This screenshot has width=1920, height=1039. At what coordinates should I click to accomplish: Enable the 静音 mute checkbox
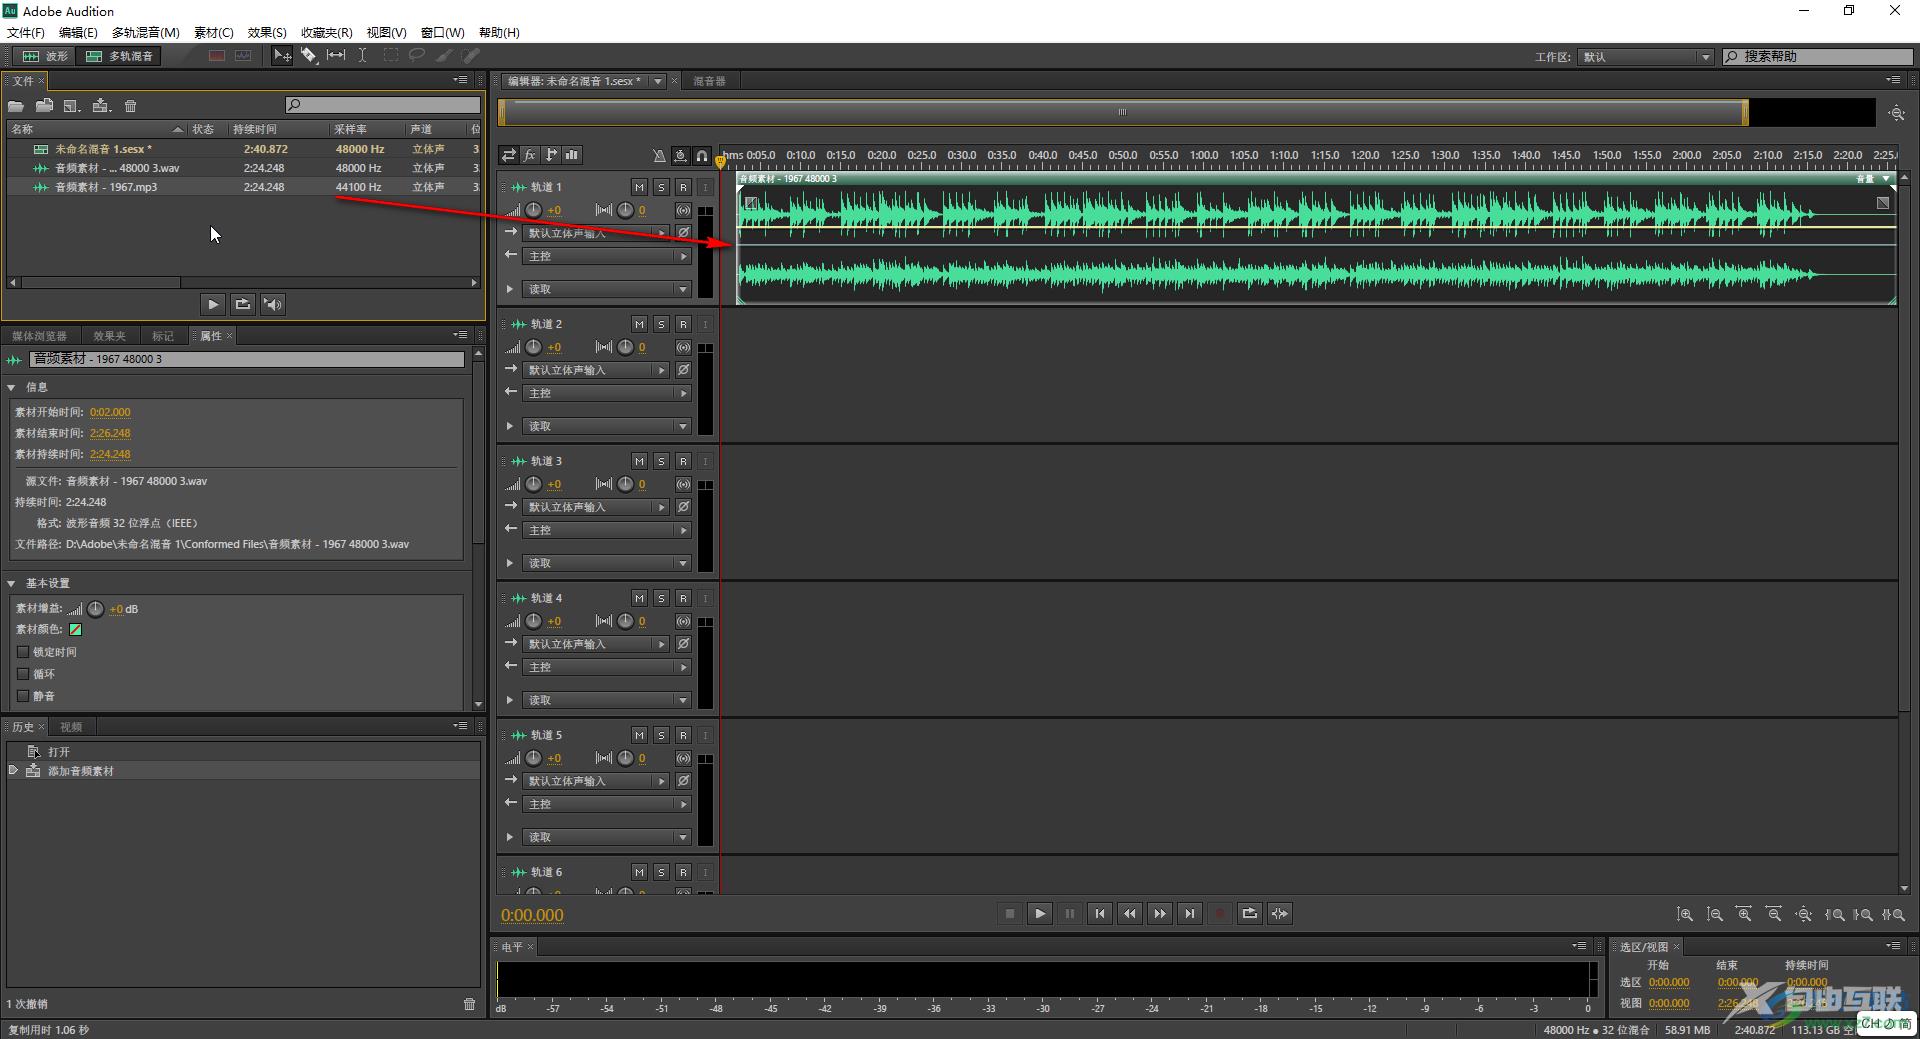click(x=23, y=696)
